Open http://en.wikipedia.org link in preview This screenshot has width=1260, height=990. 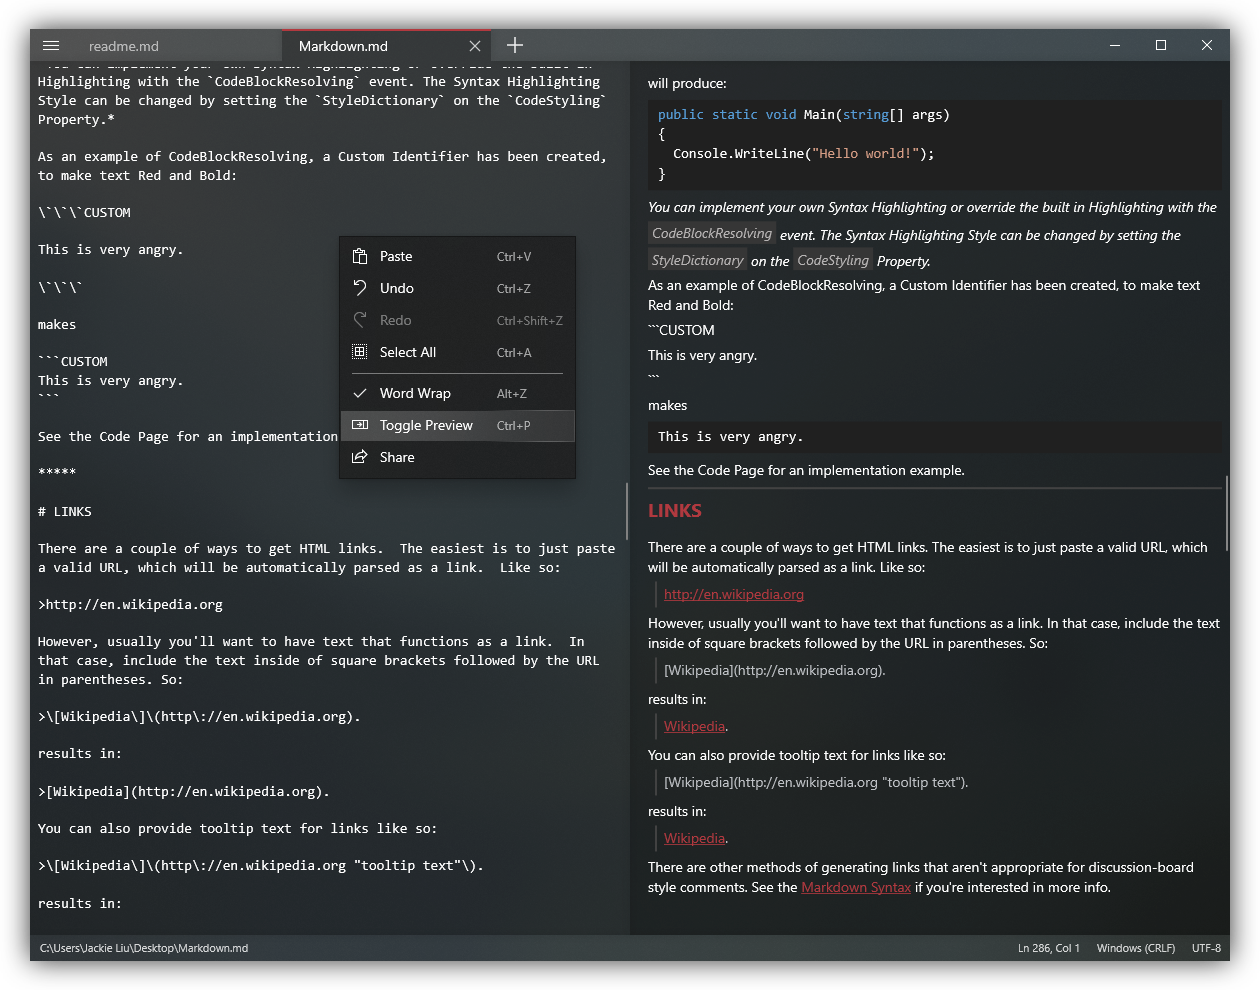pos(734,594)
